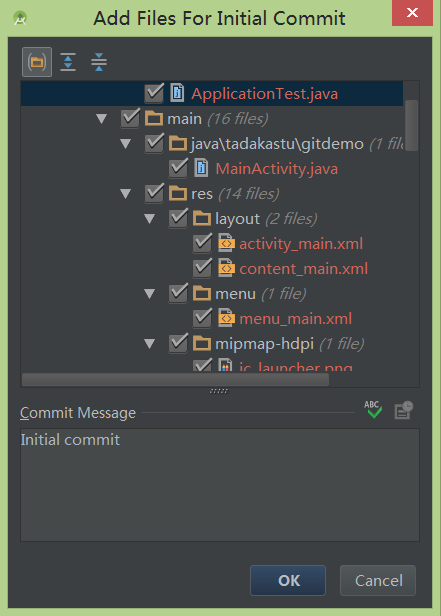The width and height of the screenshot is (441, 616).
Task: Collapse the layout folder arrow
Action: 150,219
